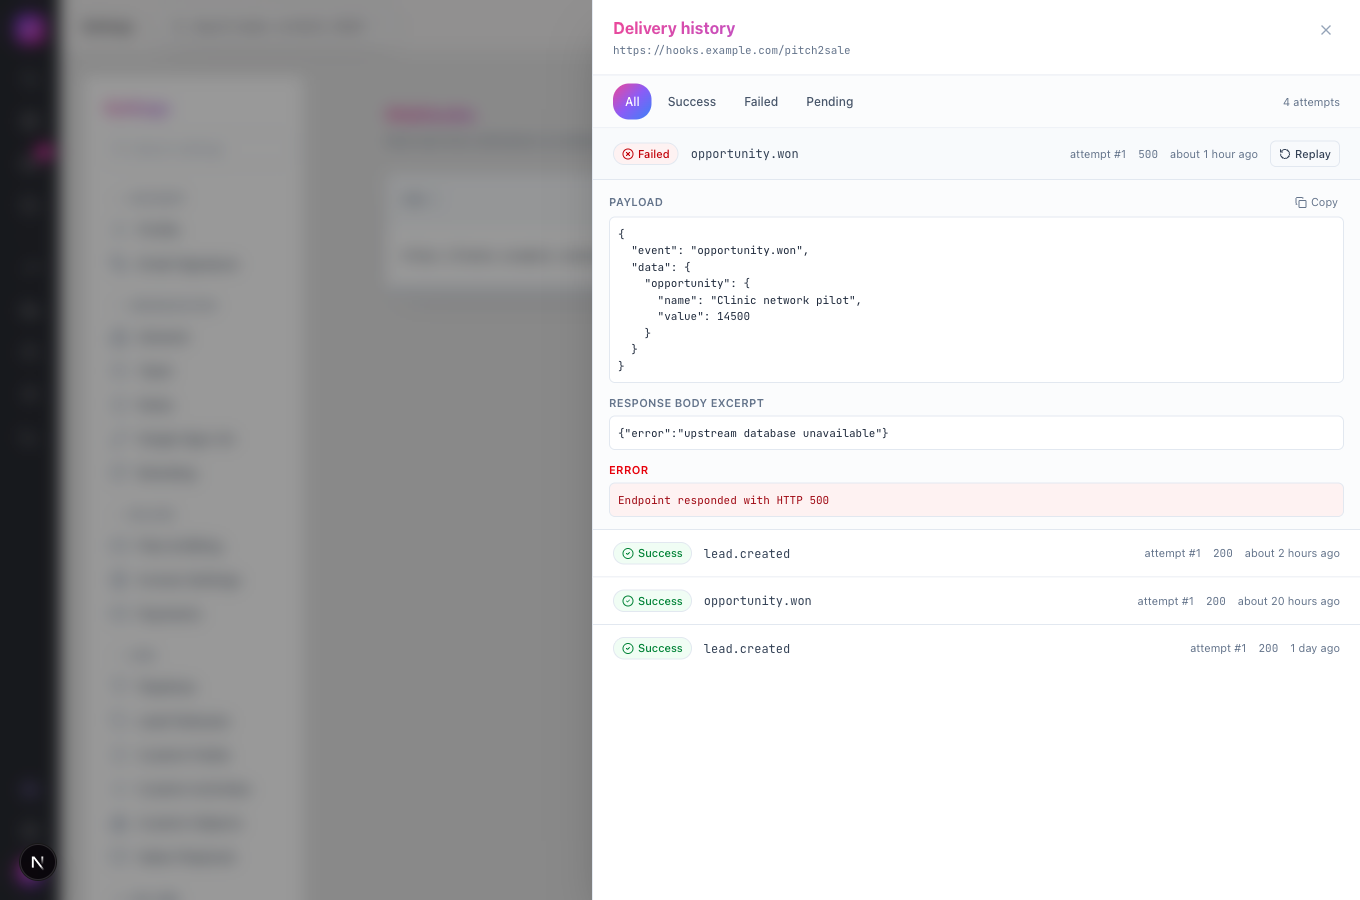Click Success badge on 20 hours ago row
This screenshot has width=1360, height=900.
[652, 601]
